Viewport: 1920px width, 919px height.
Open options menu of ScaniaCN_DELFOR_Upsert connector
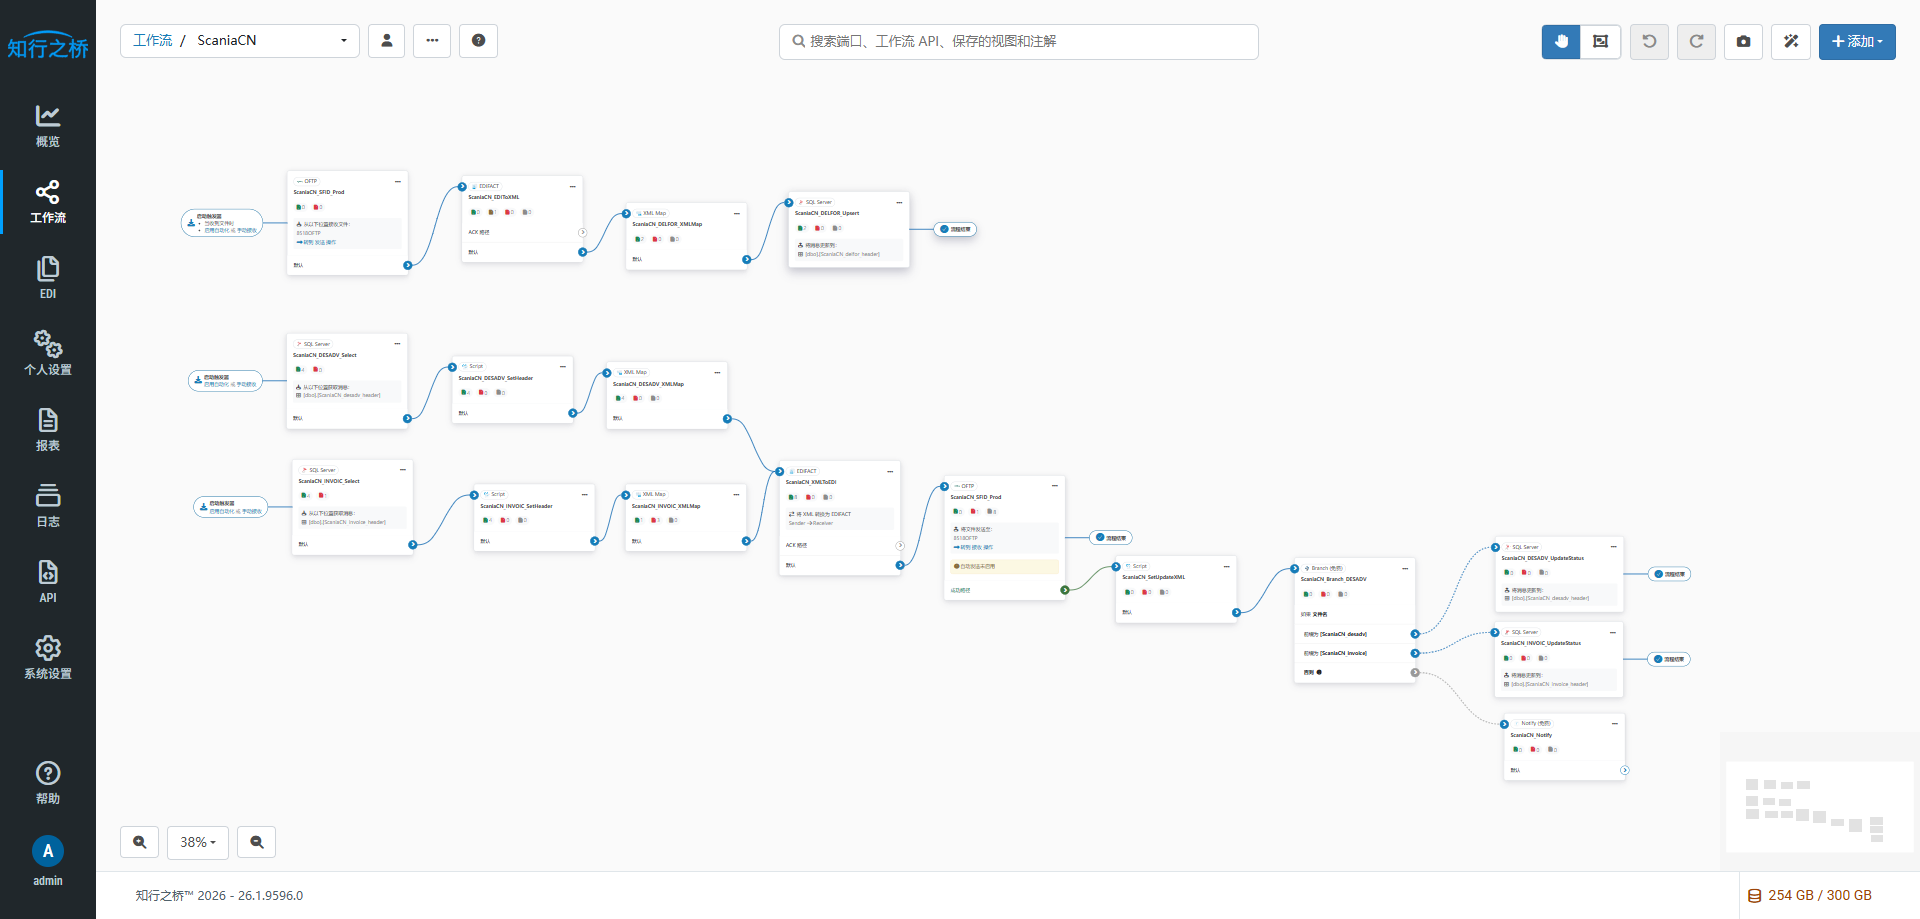pos(899,202)
